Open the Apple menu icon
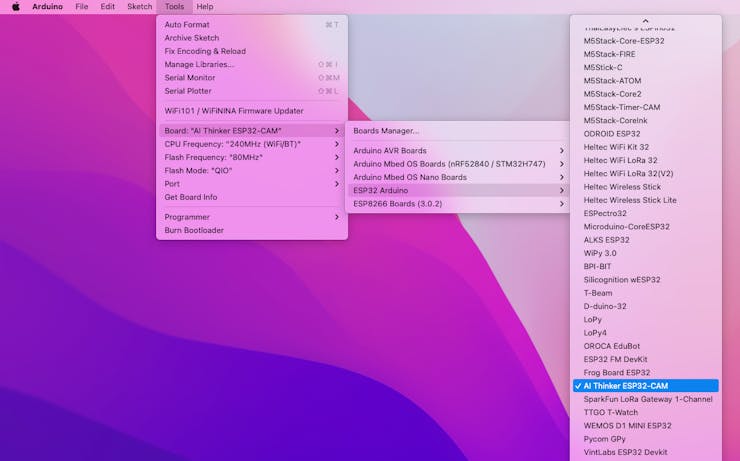Screen dimensions: 740x461 16,7
